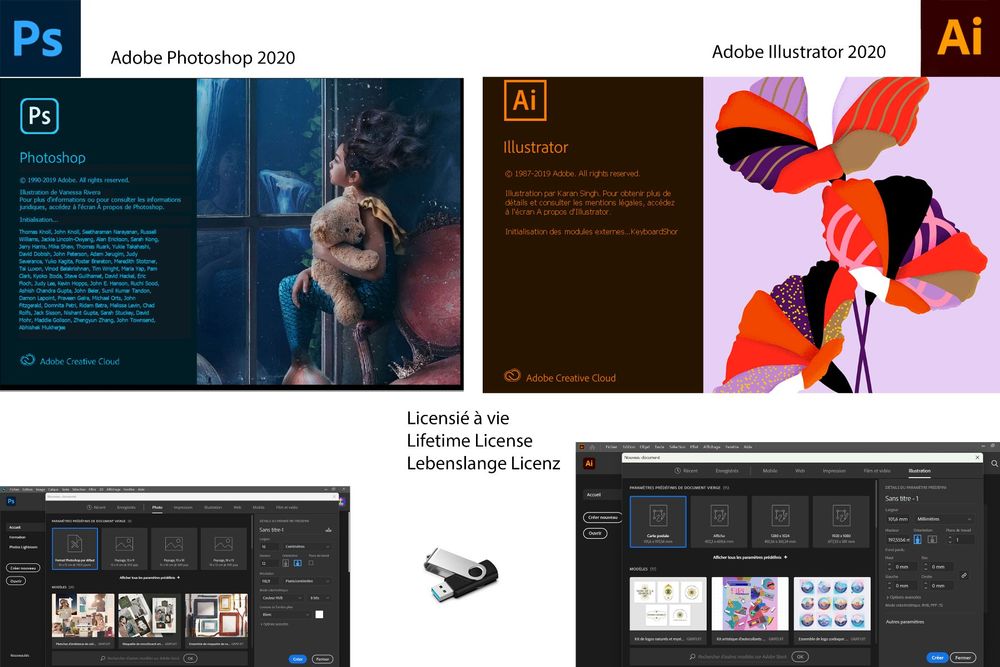Viewport: 1000px width, 667px height.
Task: Choose the Format Photoshop par défaut preset
Action: (x=75, y=548)
